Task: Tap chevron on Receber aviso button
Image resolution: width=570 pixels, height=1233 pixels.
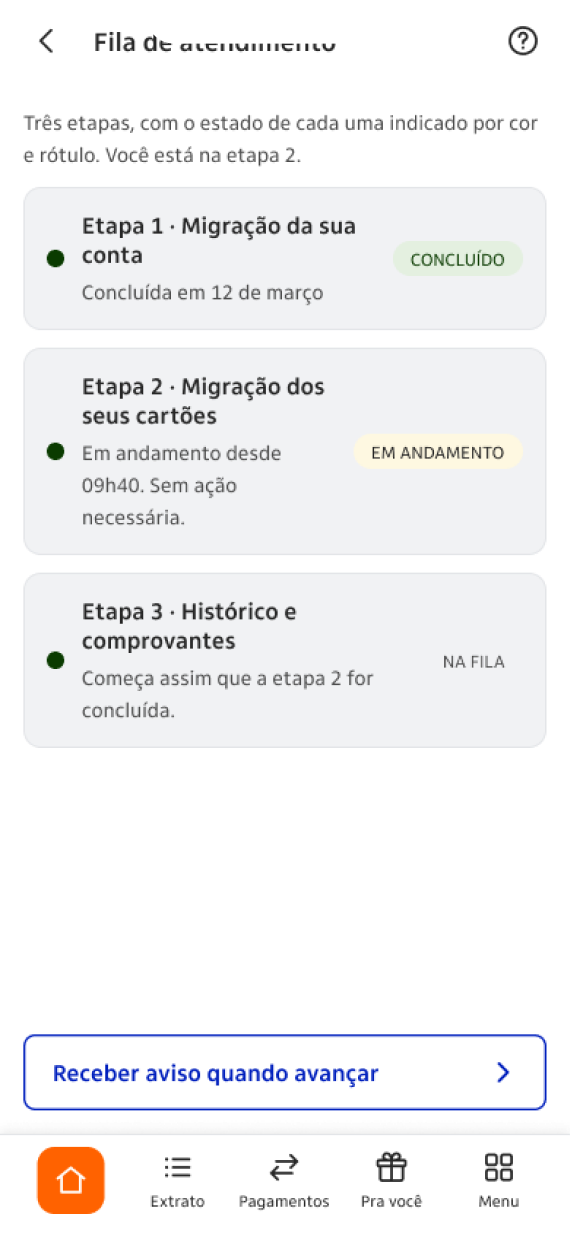Action: click(503, 1073)
